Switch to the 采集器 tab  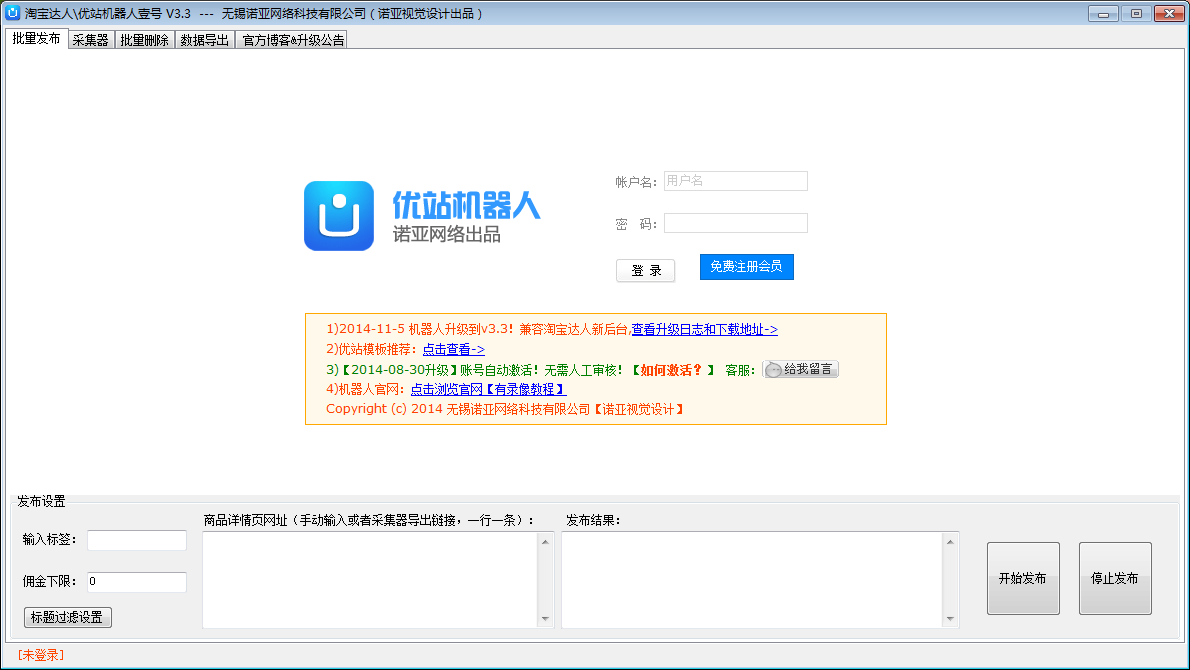tap(90, 40)
